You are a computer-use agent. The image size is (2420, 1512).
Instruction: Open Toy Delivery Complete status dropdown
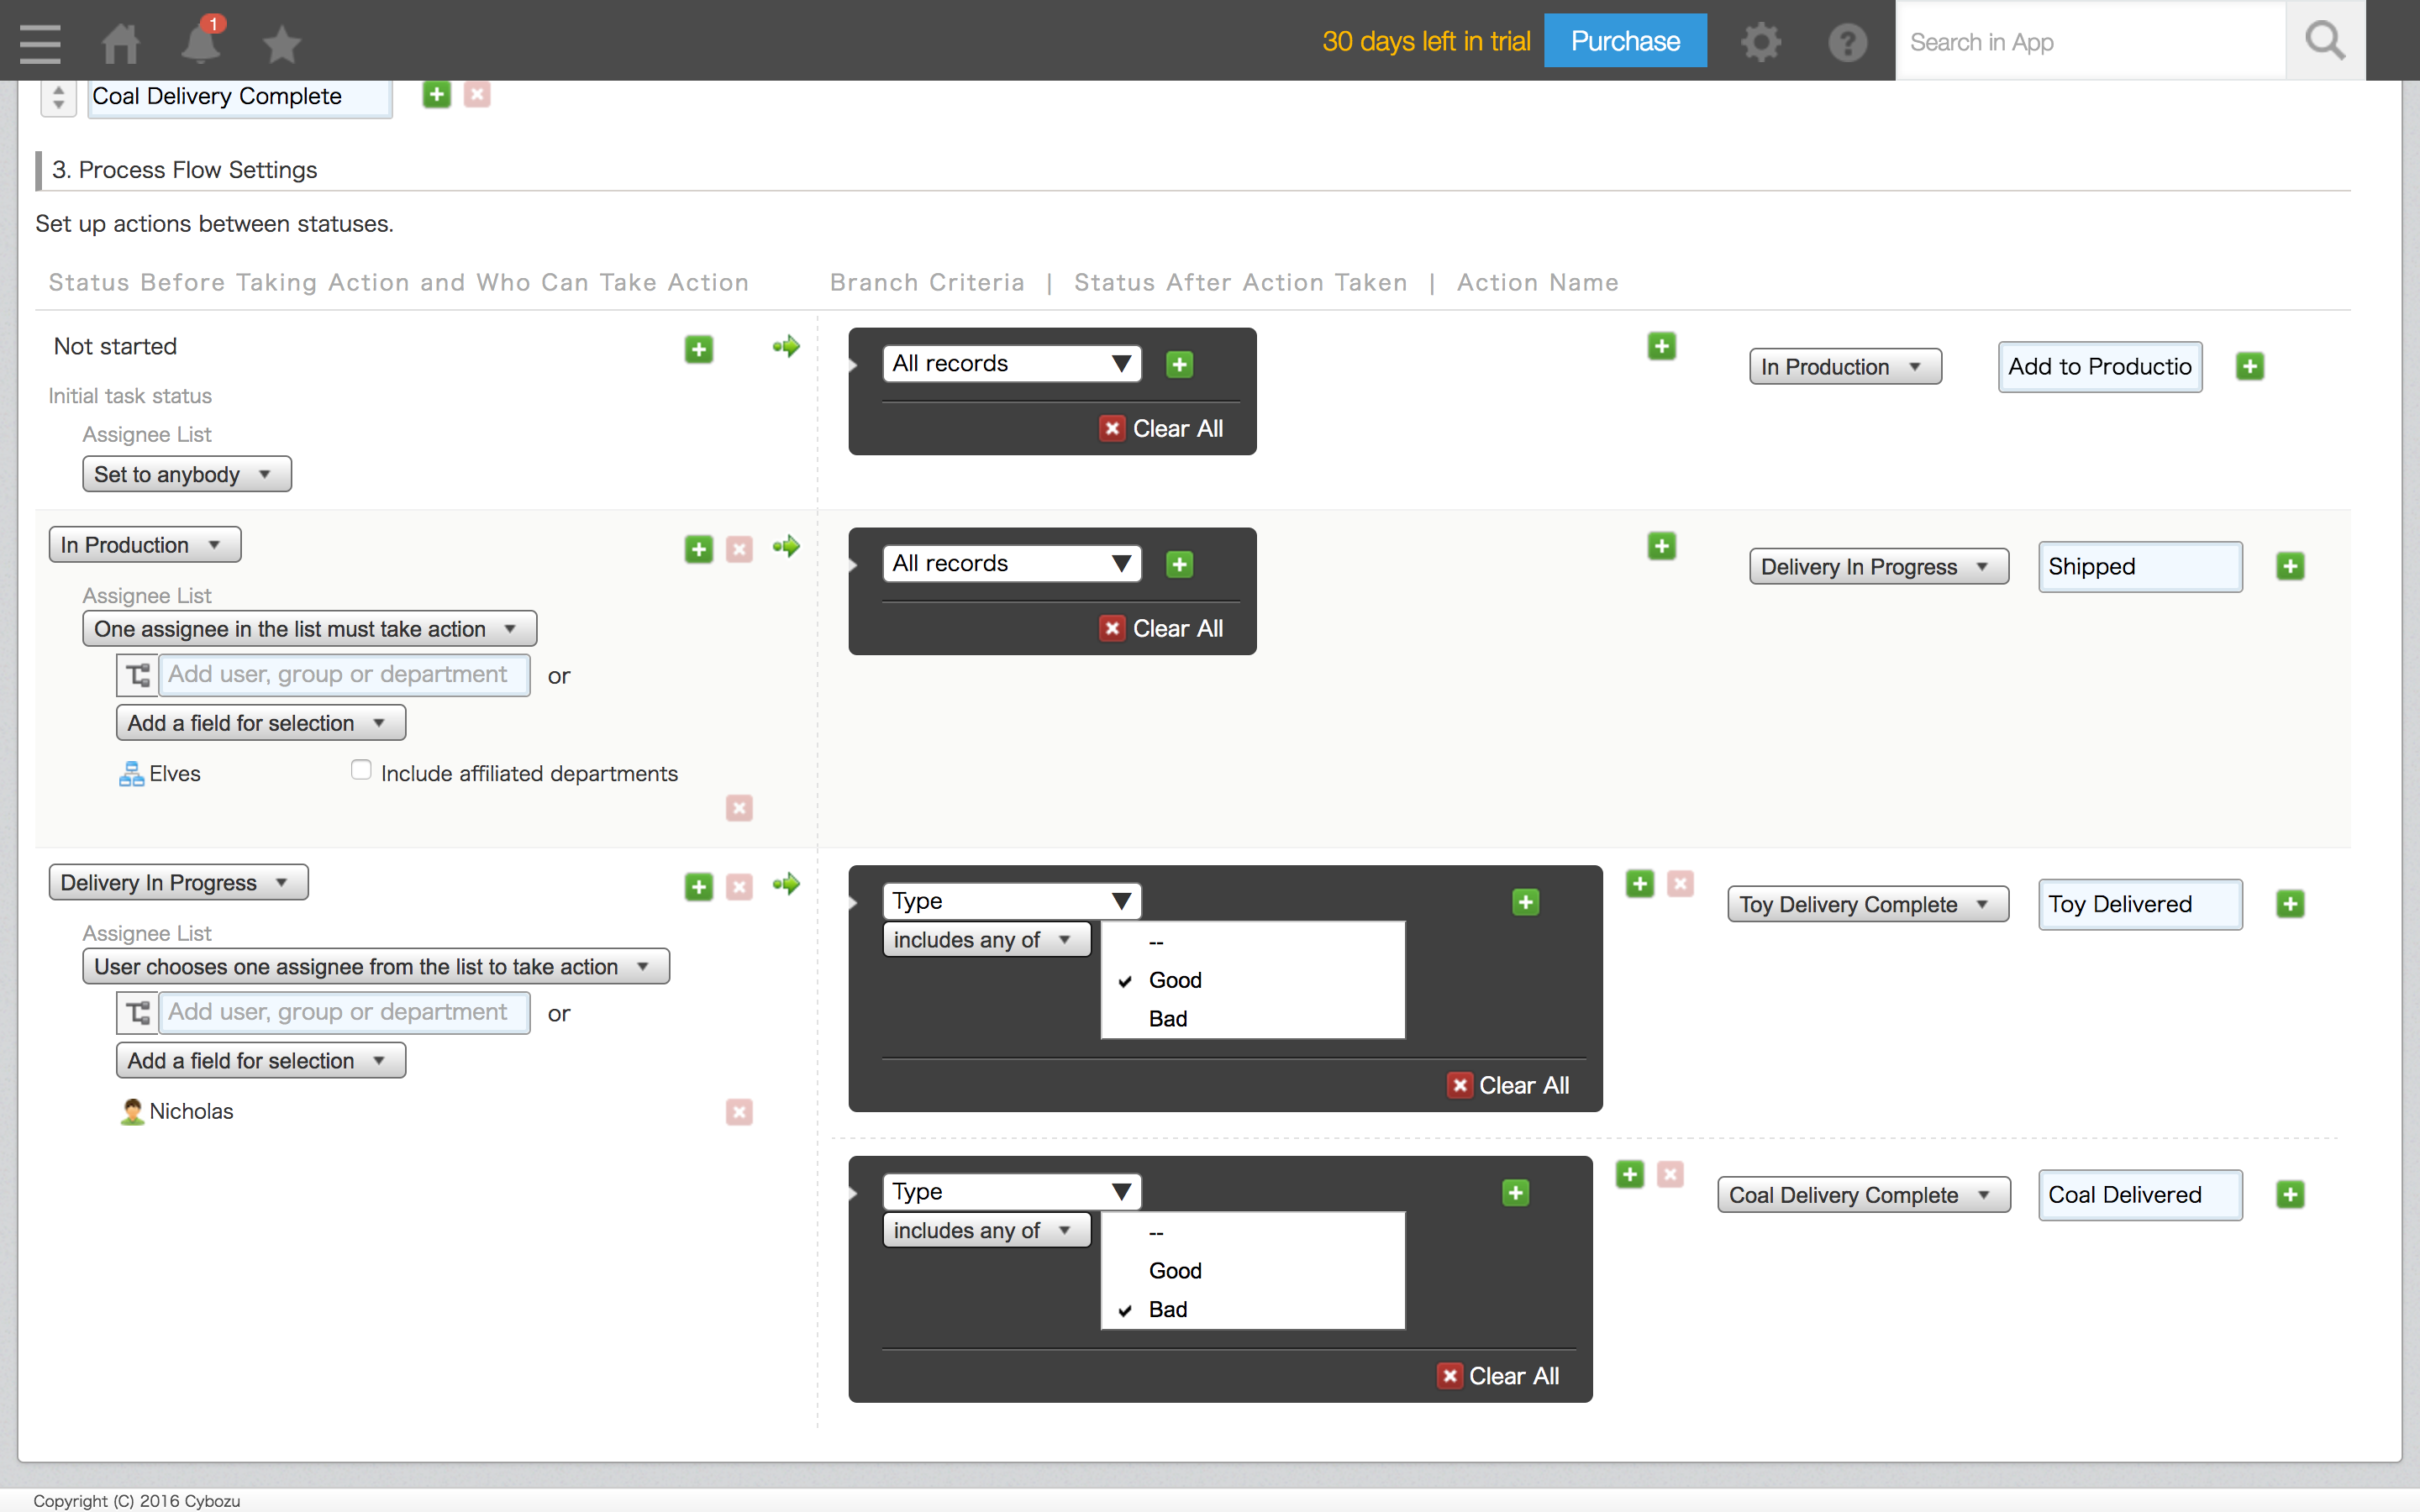tap(1868, 904)
